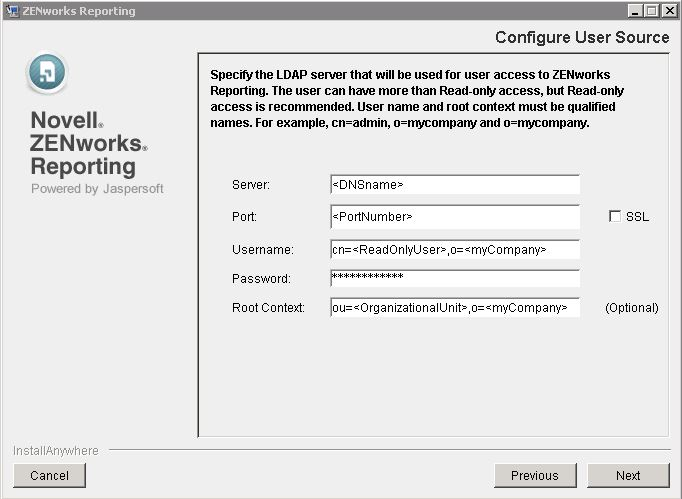The height and width of the screenshot is (499, 682).
Task: Click the title bar application icon
Action: (12, 11)
